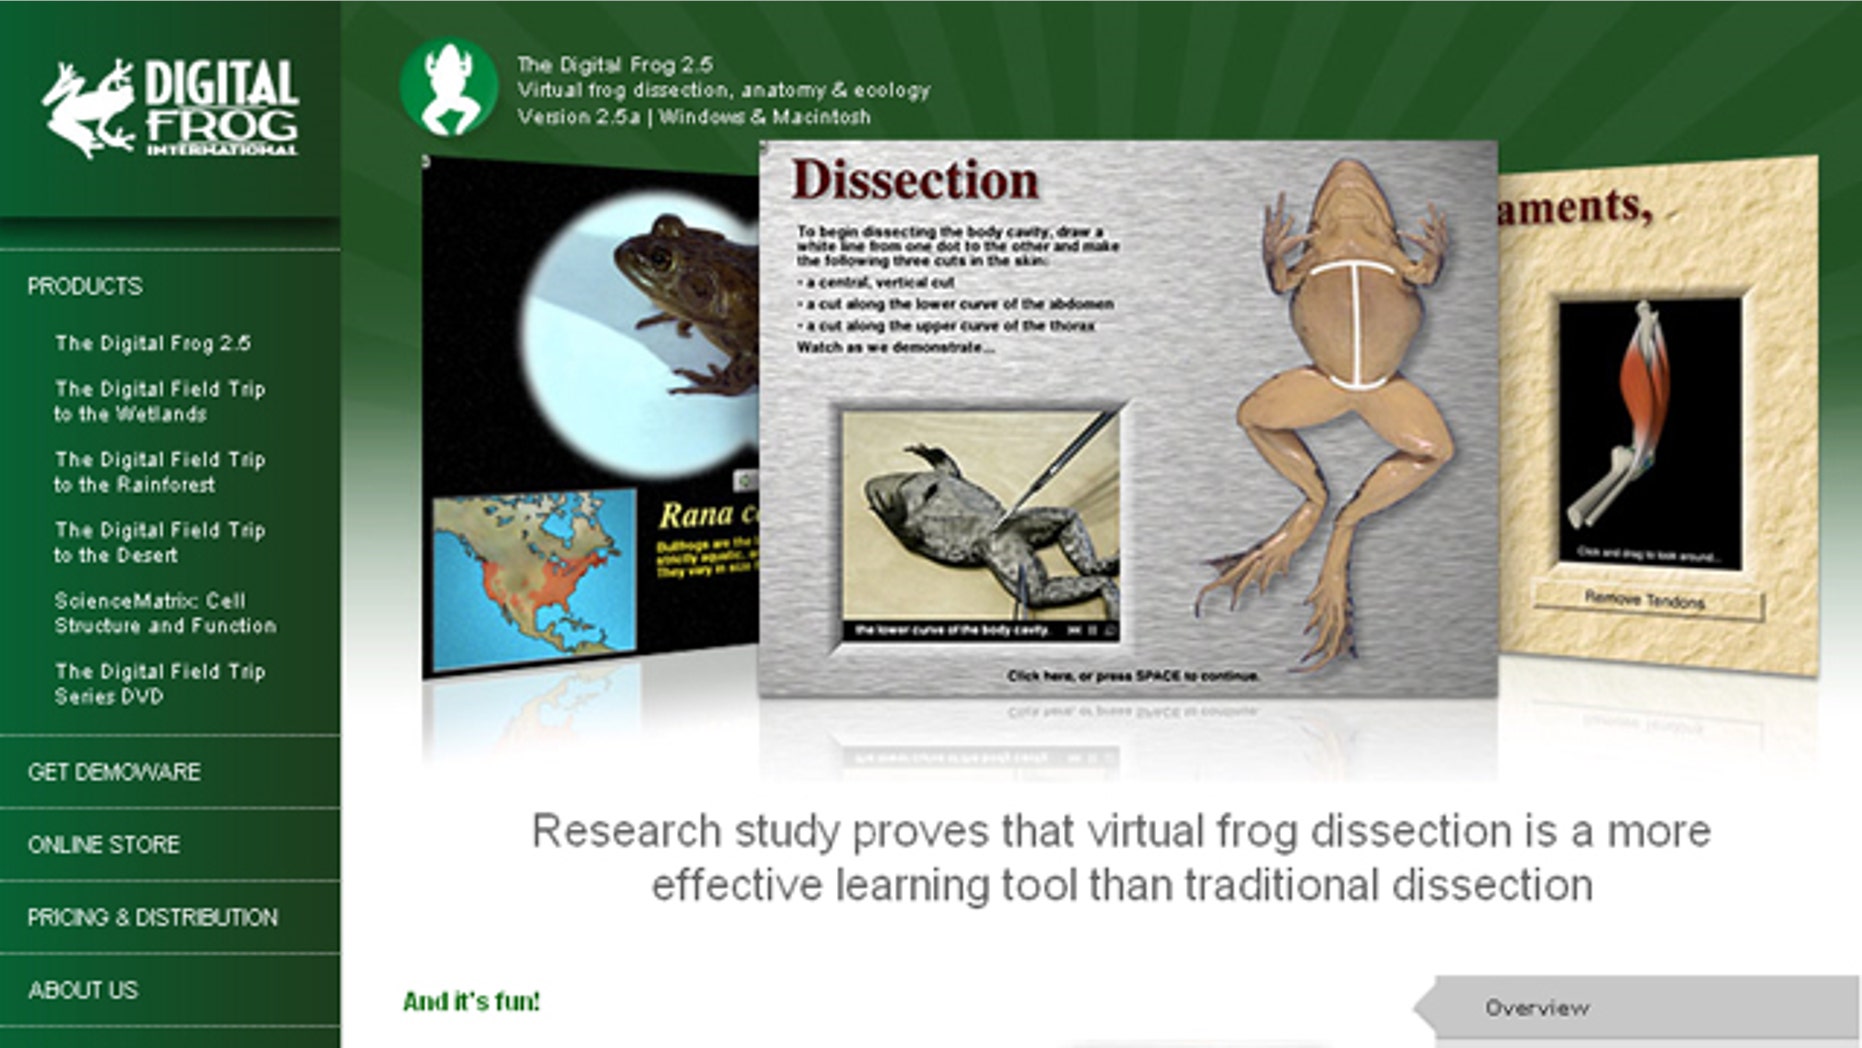The image size is (1862, 1048).
Task: Click the Digital Frog International logo
Action: pyautogui.click(x=170, y=108)
